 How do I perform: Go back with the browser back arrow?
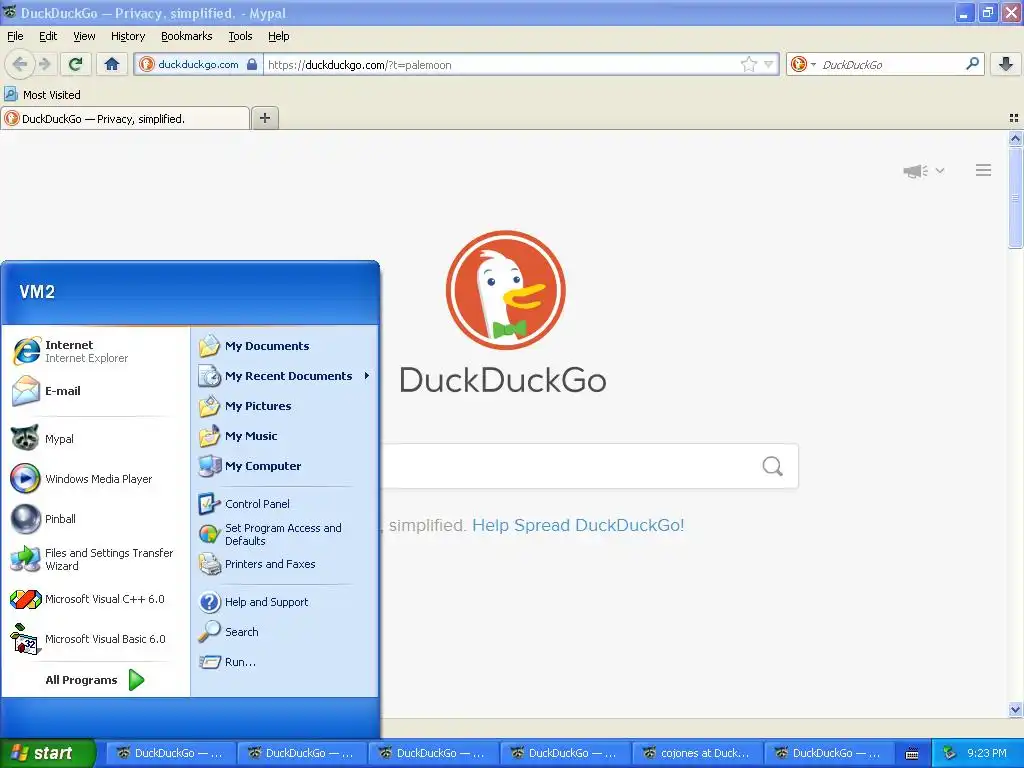tap(20, 64)
